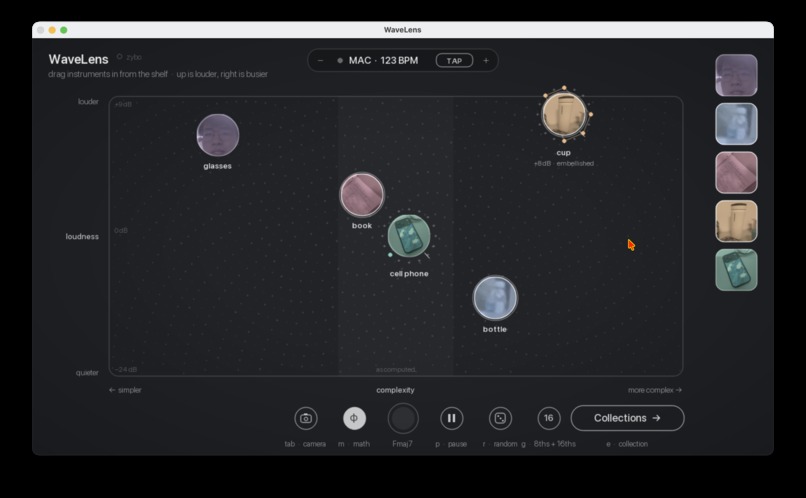The width and height of the screenshot is (806, 498).
Task: Click the 'bottle' label
Action: [495, 329]
